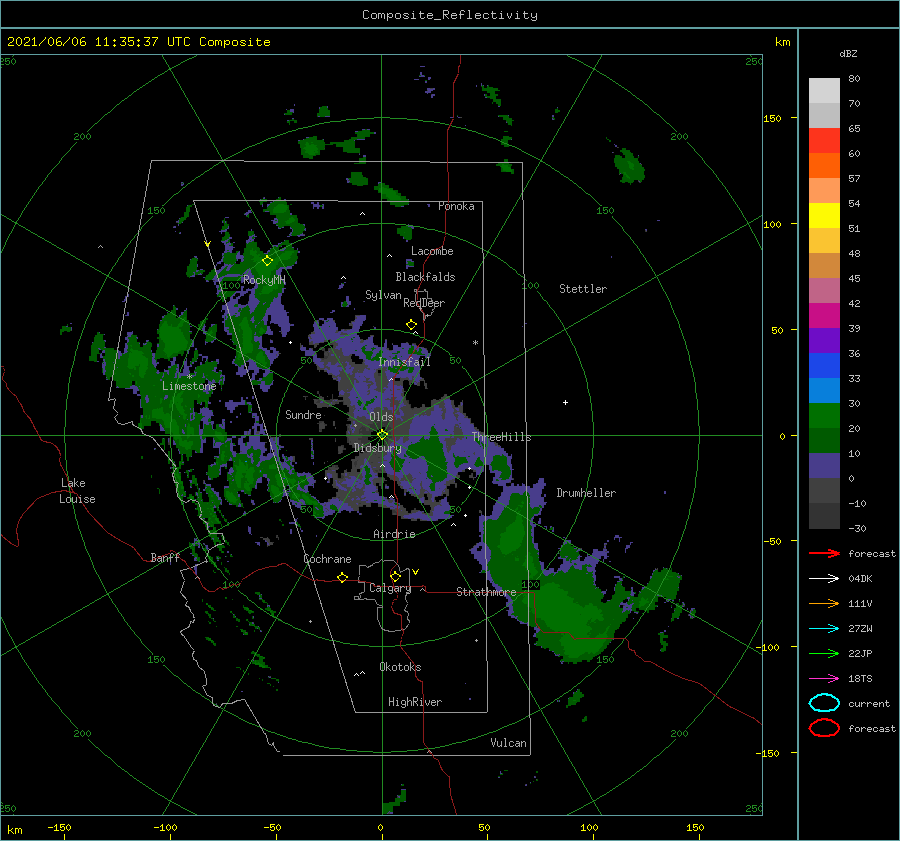Click the yellow diamond marker near Cochrane
Viewport: 900px width, 841px height.
(x=342, y=577)
